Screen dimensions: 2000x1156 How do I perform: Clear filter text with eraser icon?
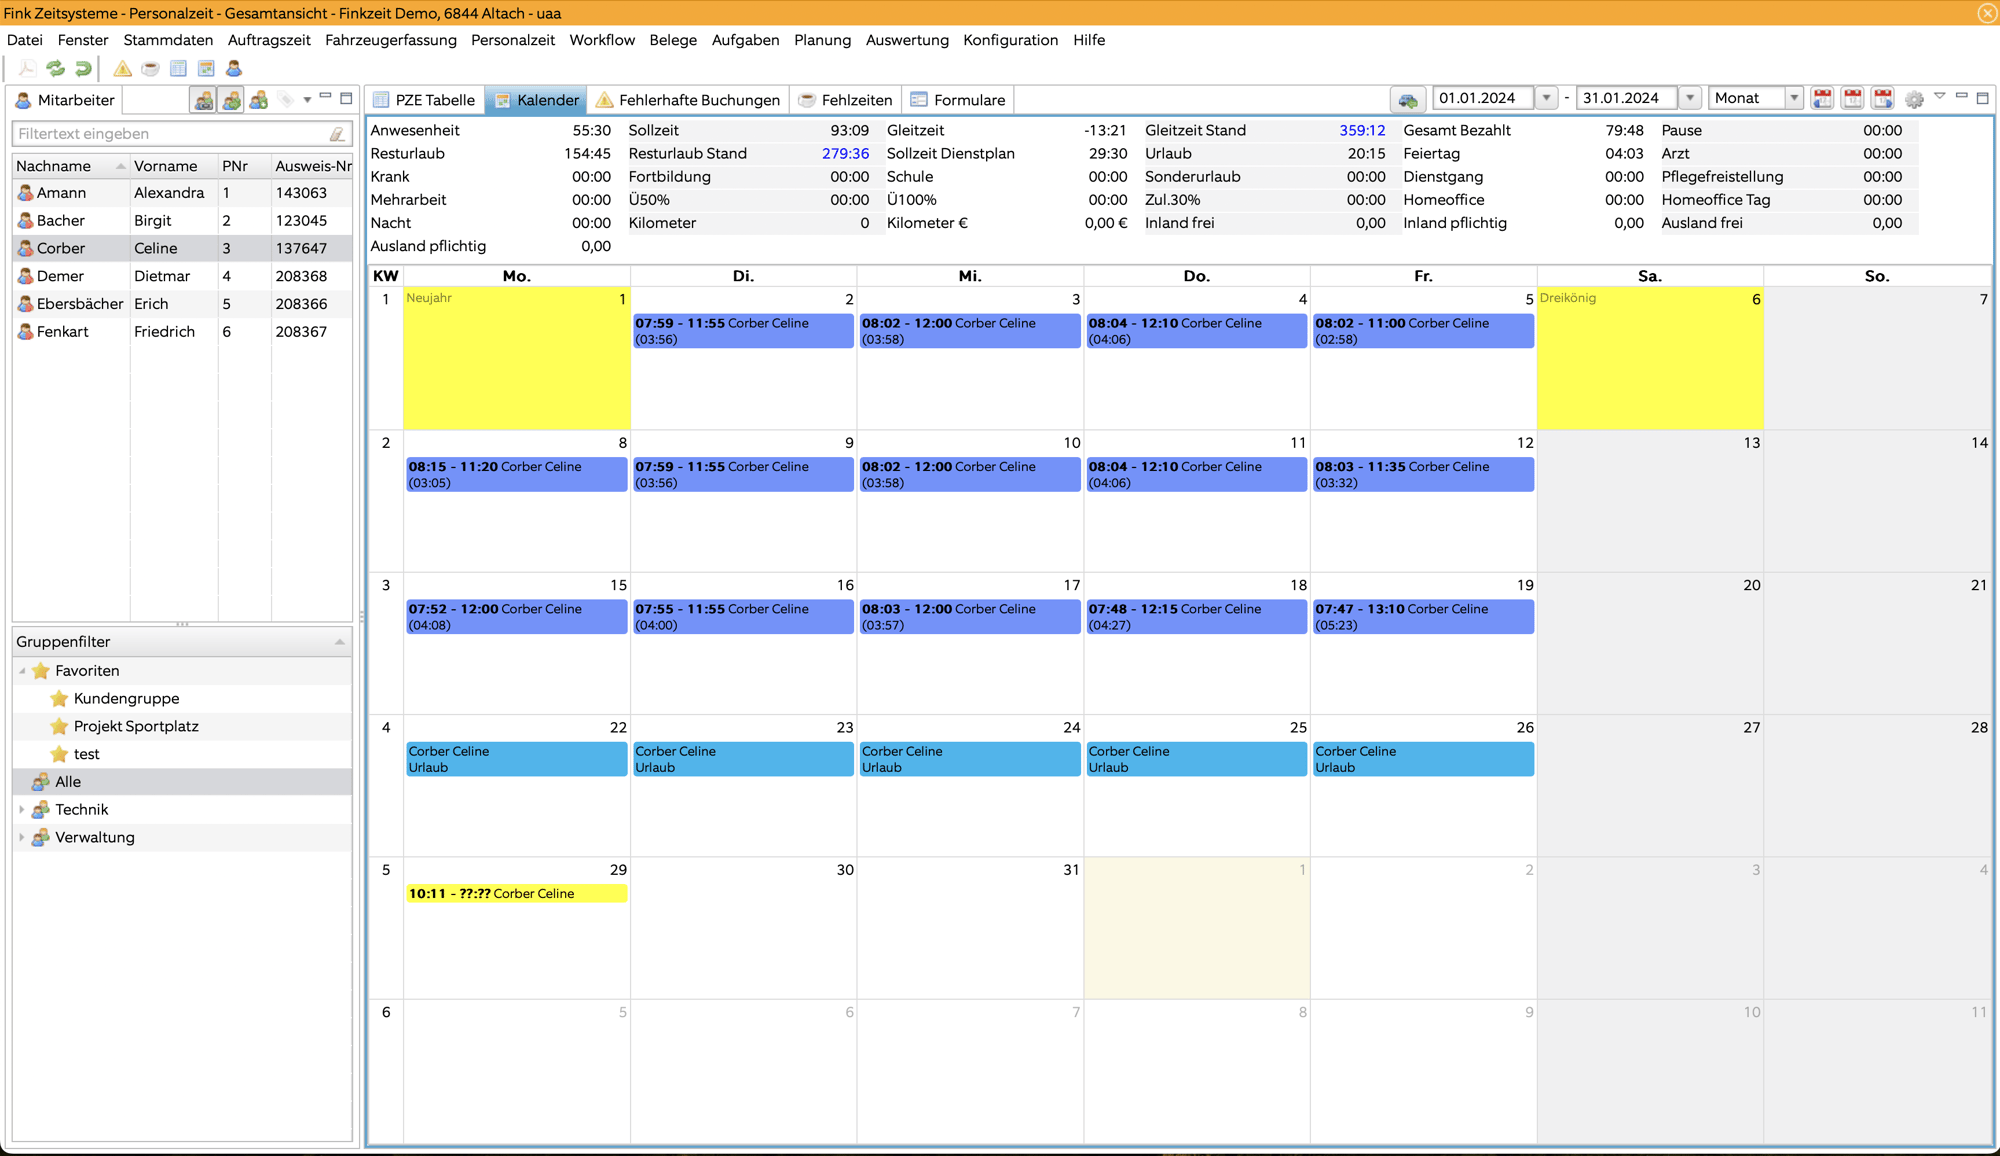click(338, 133)
